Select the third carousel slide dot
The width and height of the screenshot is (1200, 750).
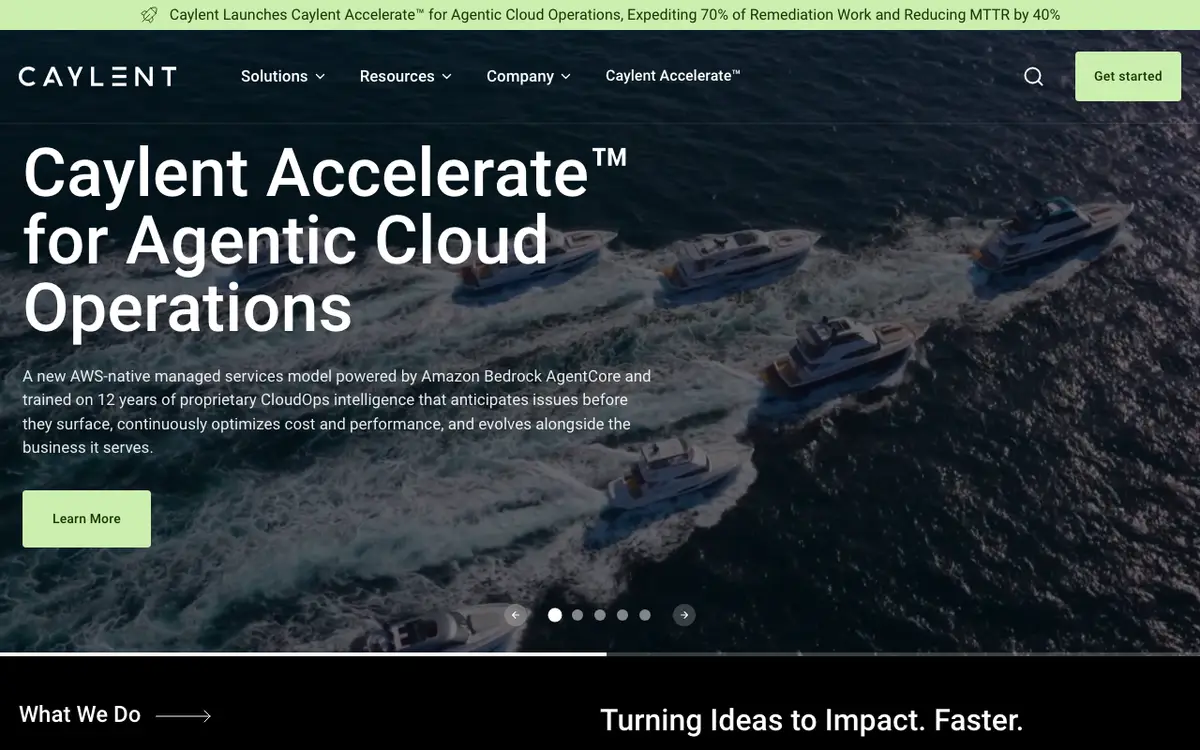(600, 615)
